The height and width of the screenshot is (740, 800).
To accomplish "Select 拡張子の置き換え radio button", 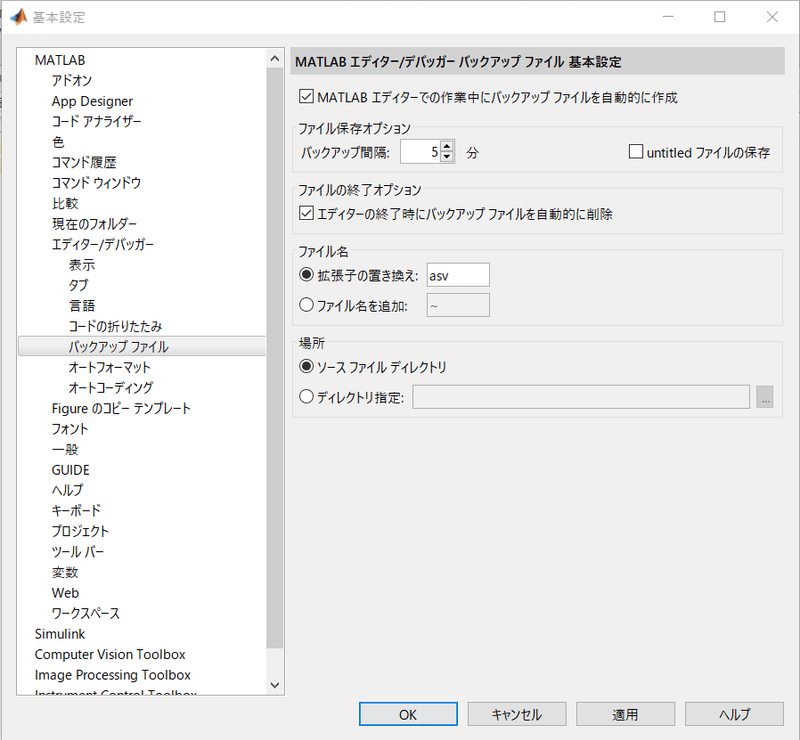I will [306, 275].
